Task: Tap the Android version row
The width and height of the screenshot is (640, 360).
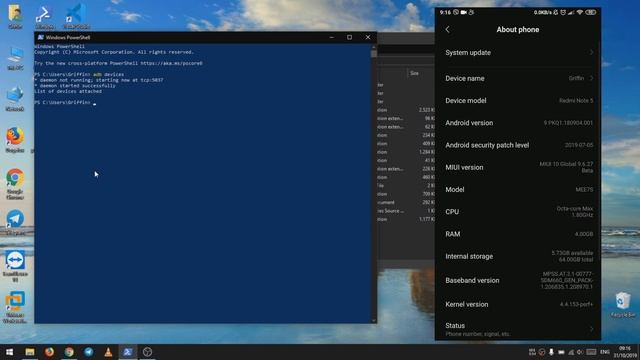Action: pyautogui.click(x=518, y=123)
